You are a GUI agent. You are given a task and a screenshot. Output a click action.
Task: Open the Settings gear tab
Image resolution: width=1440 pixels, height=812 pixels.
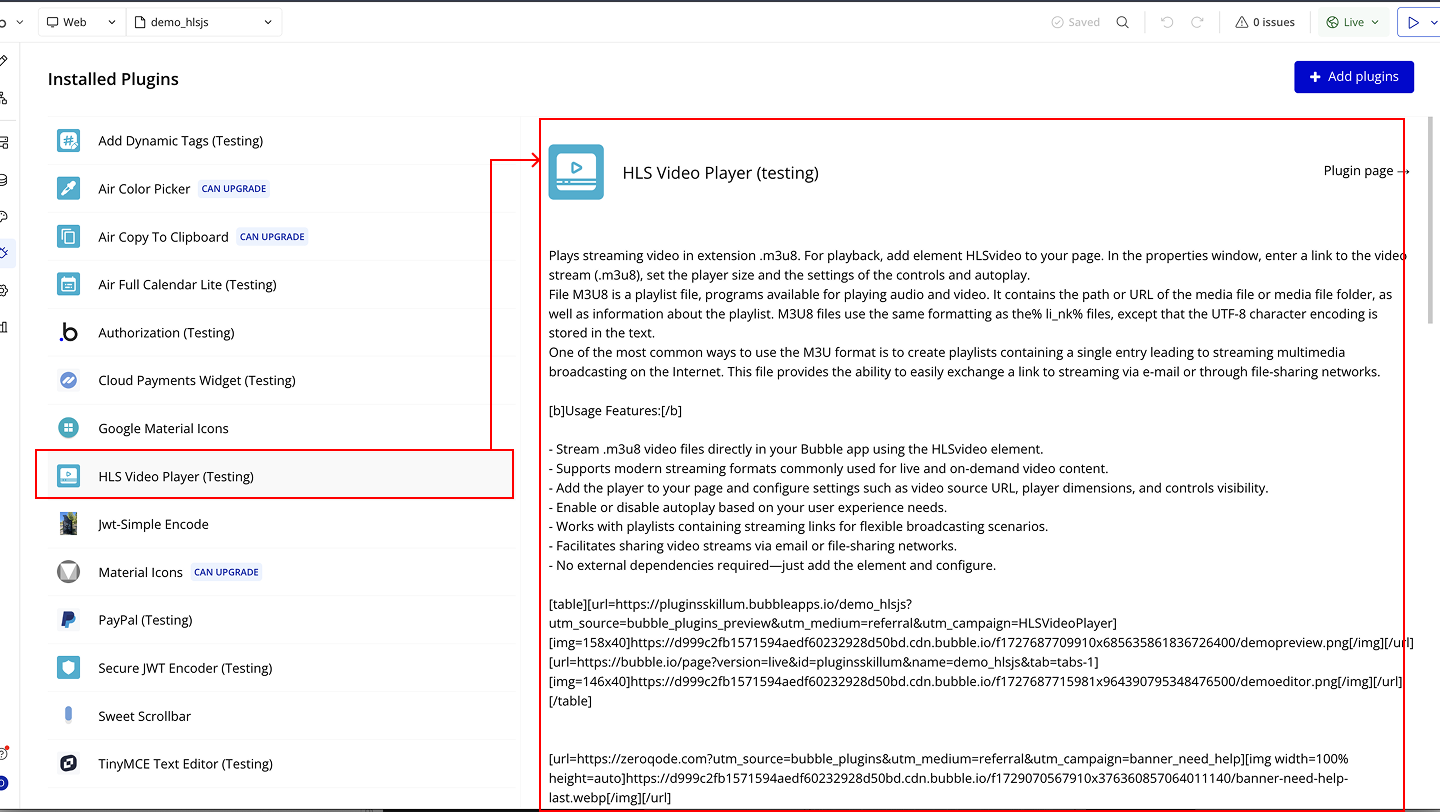4,290
